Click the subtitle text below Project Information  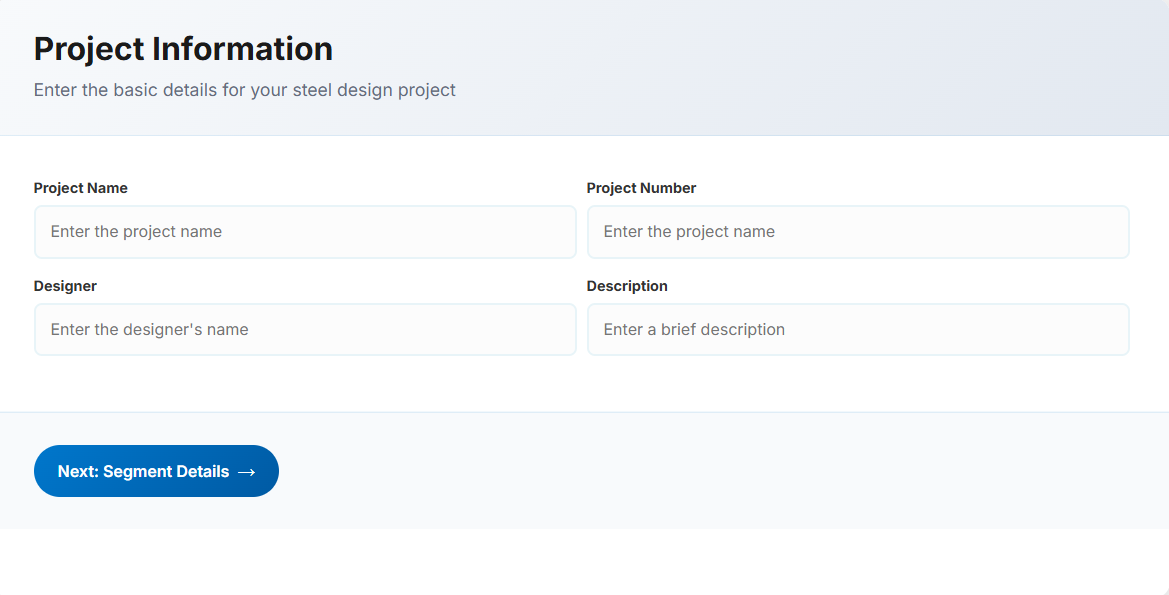click(244, 90)
